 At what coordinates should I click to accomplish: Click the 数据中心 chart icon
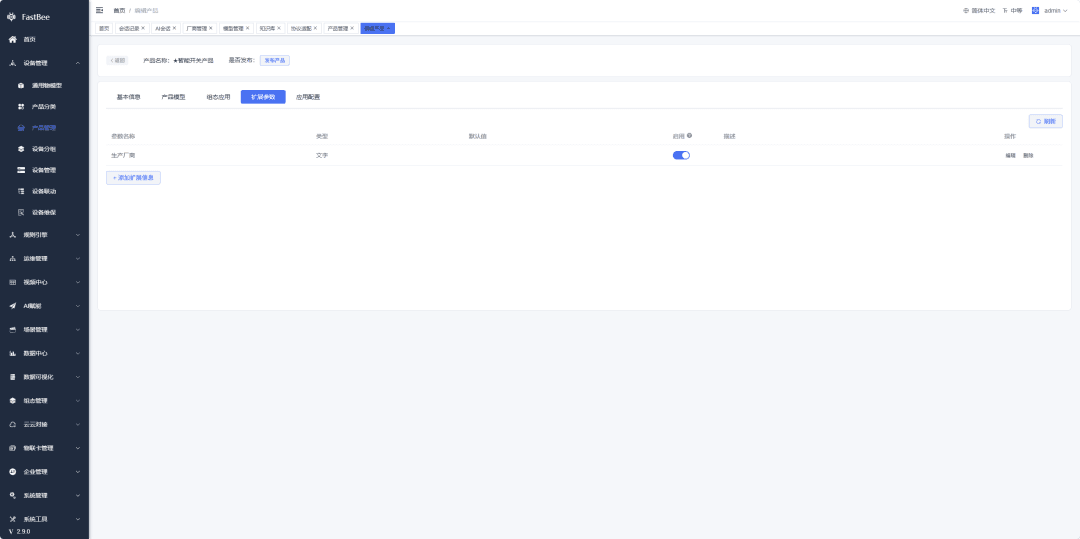click(12, 353)
